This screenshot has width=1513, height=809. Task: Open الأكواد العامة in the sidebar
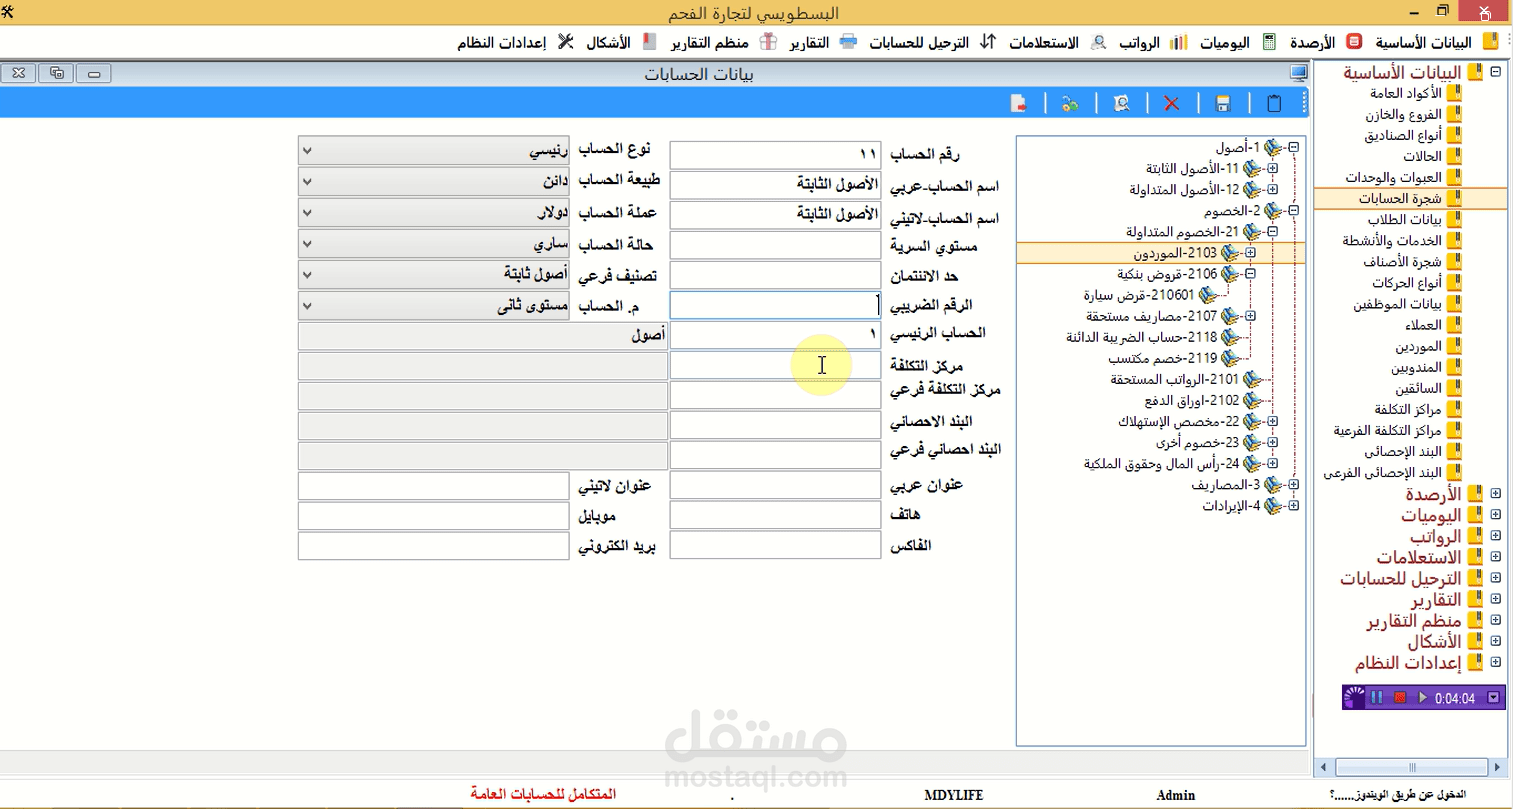[x=1406, y=93]
